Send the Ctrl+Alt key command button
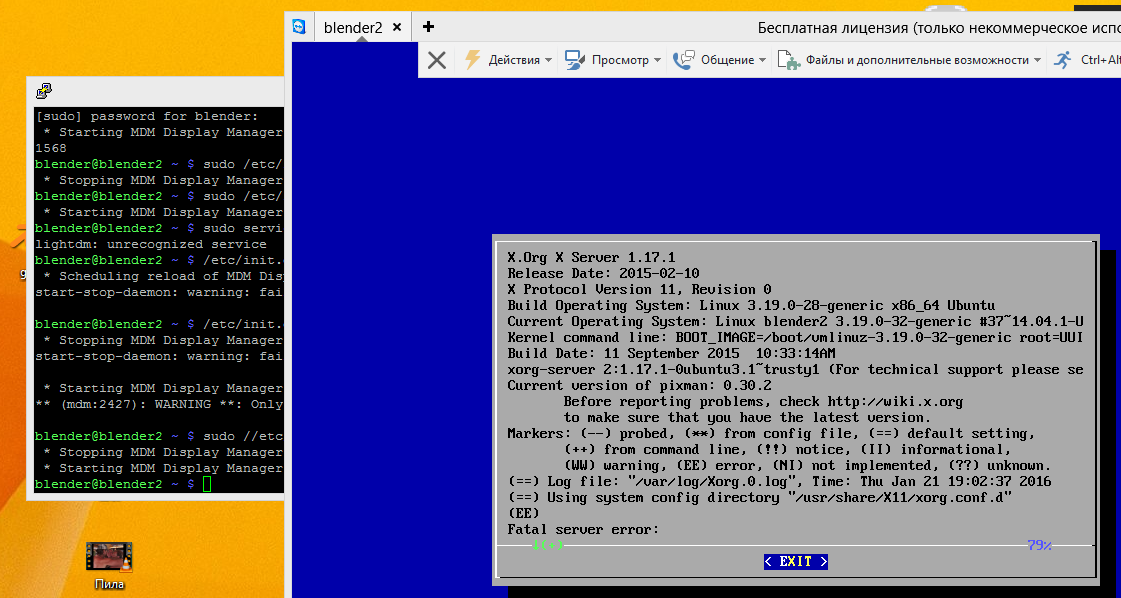Image resolution: width=1121 pixels, height=598 pixels. 1100,60
